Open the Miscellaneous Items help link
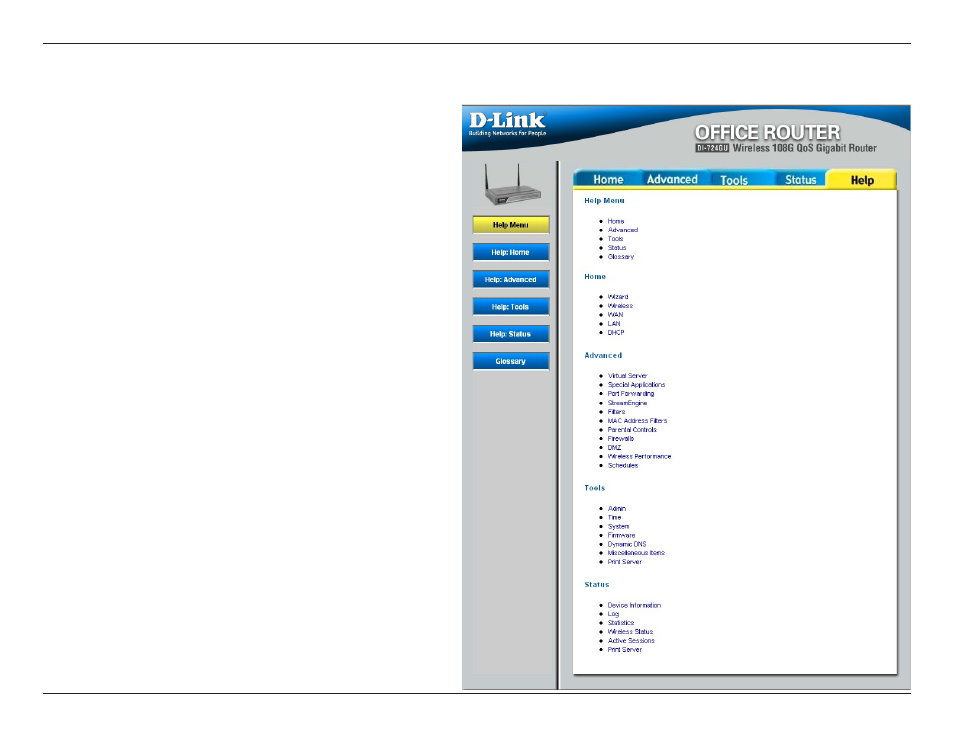954x737 pixels. coord(636,553)
